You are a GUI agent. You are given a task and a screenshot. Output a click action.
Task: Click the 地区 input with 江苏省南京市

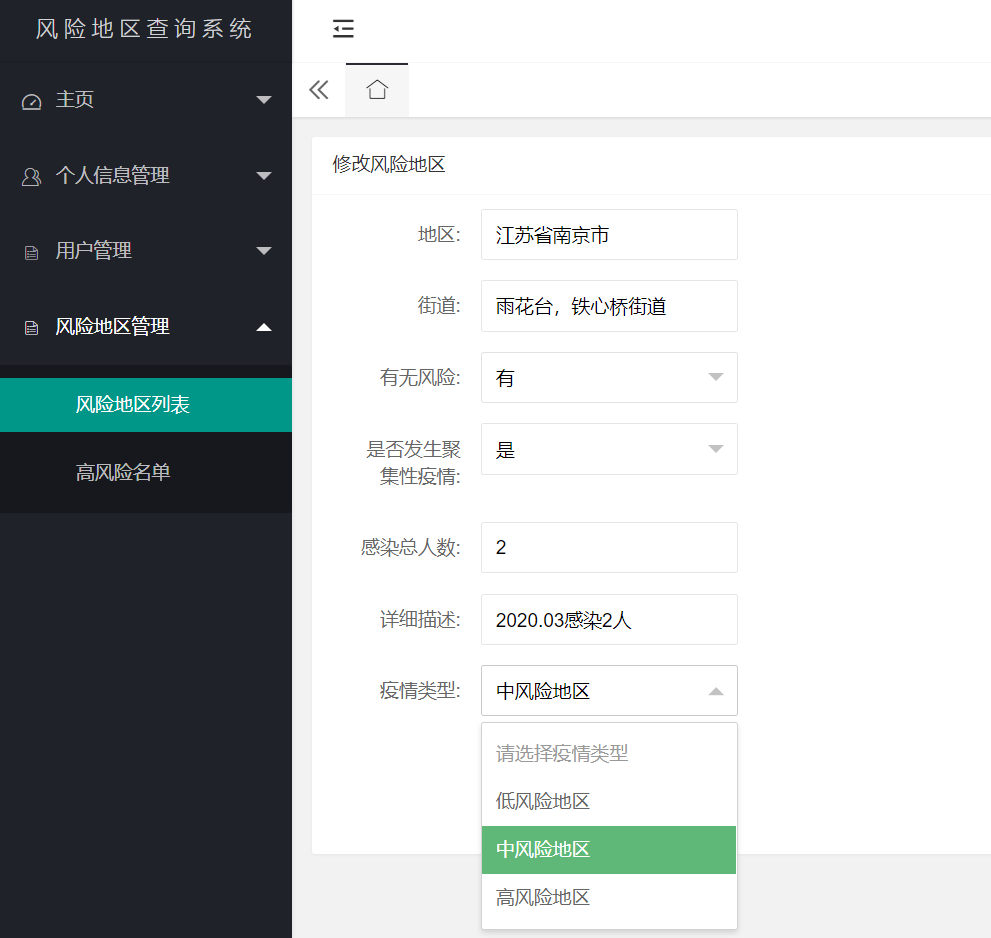[609, 234]
